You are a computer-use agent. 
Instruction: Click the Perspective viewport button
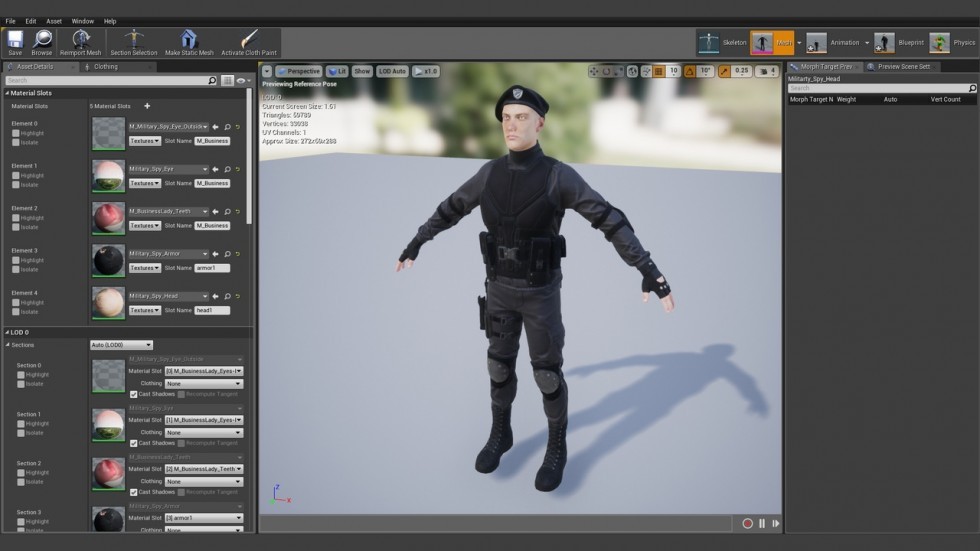point(299,71)
